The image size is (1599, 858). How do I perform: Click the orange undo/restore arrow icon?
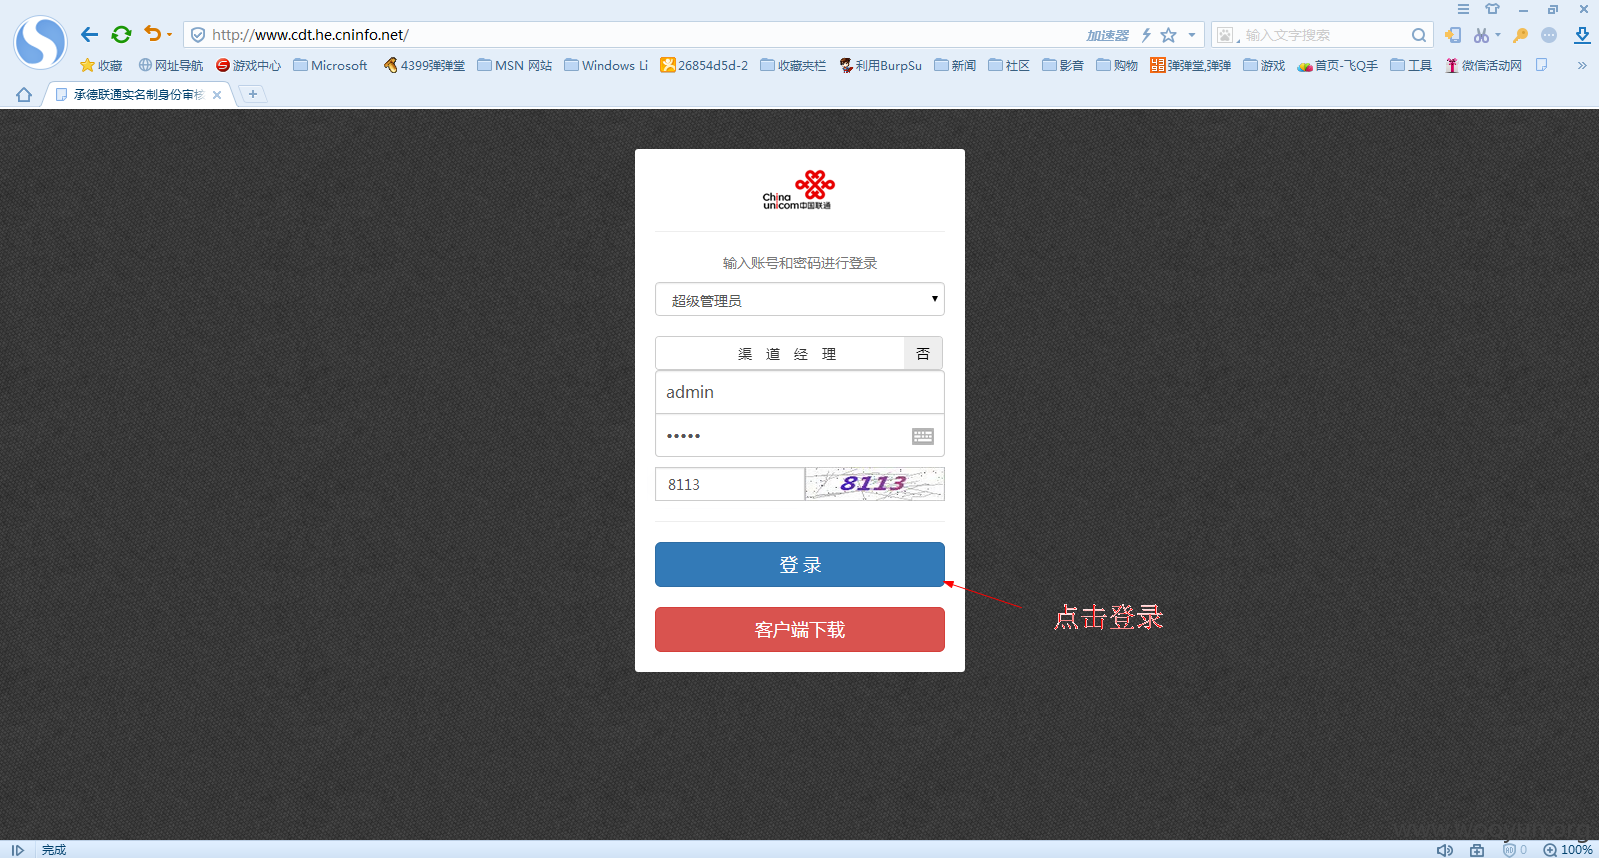coord(152,34)
